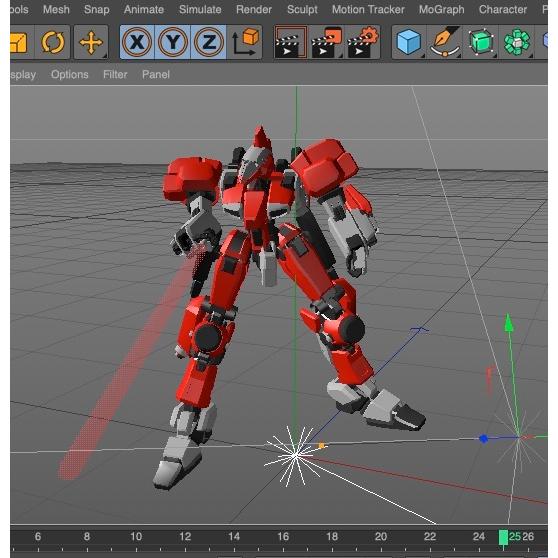This screenshot has width=558, height=558.
Task: Open the Motion Tracker menu
Action: tap(368, 10)
